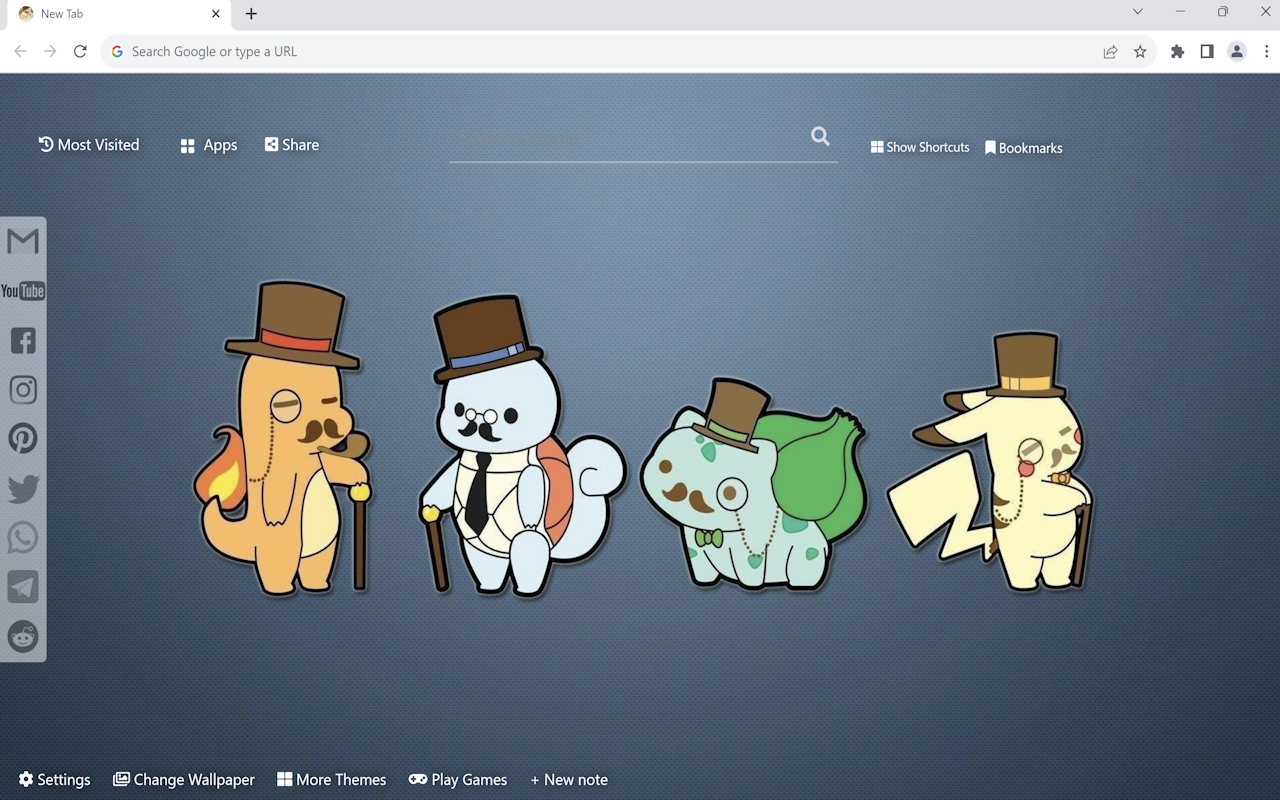Reload the current page

[80, 51]
